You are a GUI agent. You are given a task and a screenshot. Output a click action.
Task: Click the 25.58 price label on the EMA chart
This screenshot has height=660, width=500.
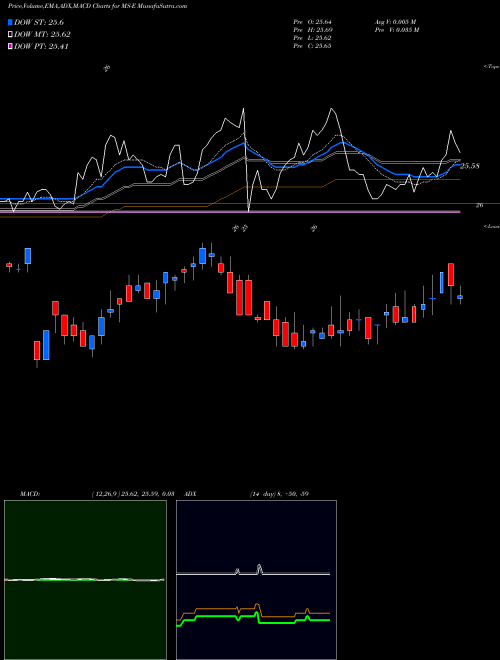470,166
